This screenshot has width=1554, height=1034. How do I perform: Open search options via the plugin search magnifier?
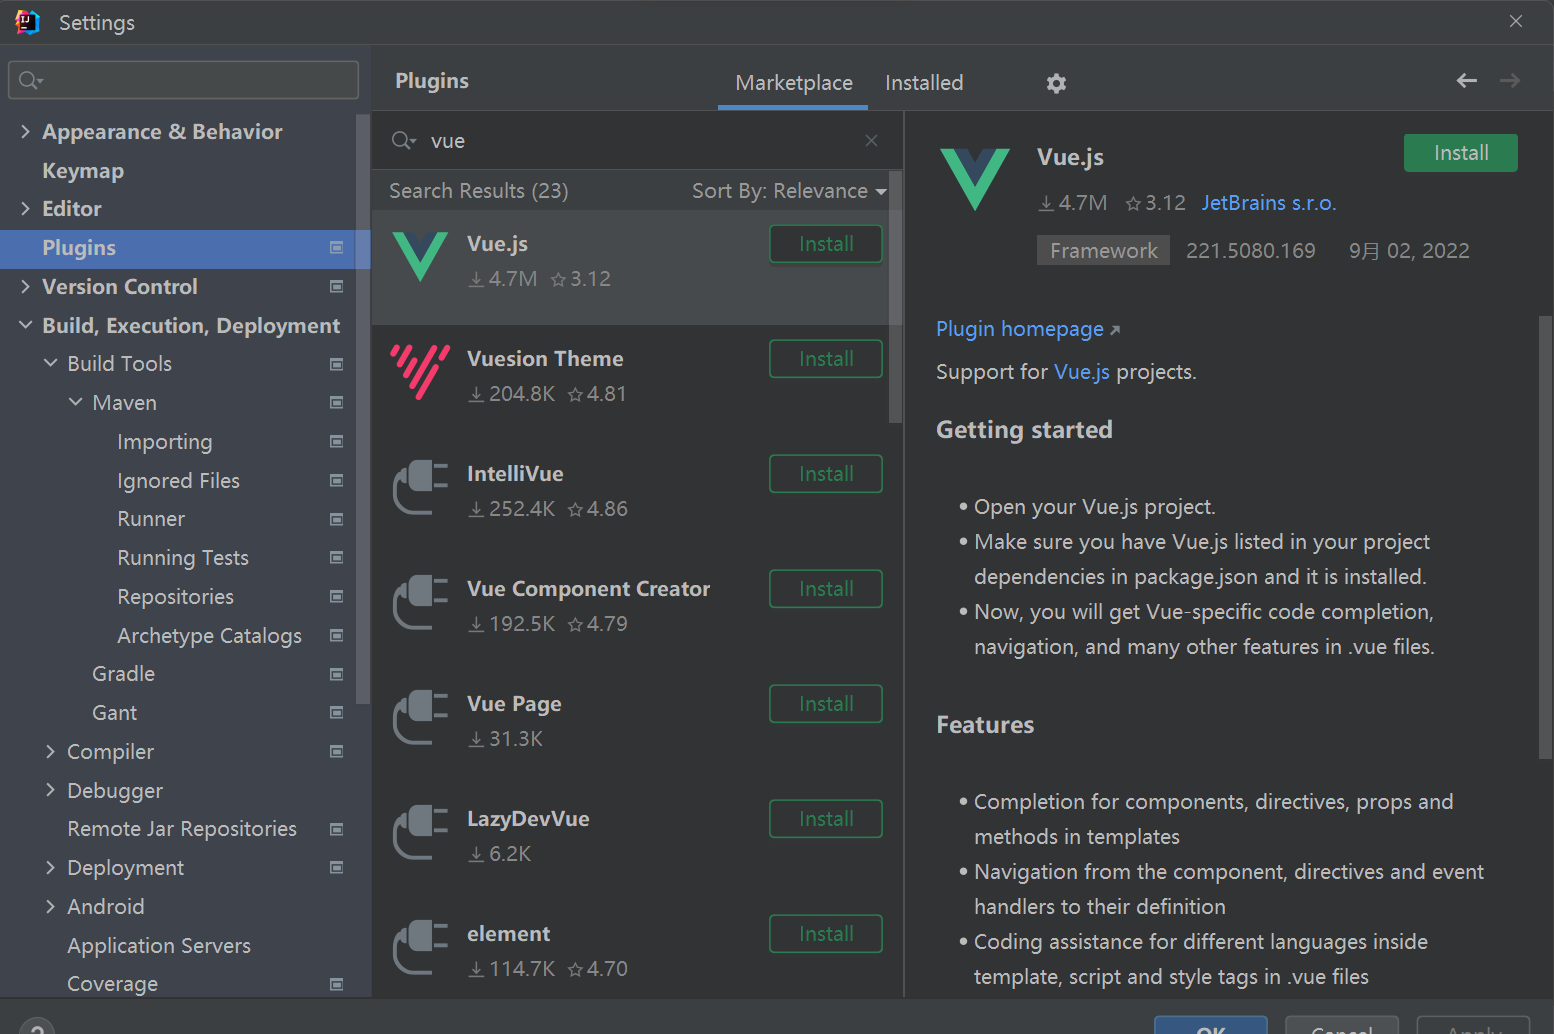point(403,141)
